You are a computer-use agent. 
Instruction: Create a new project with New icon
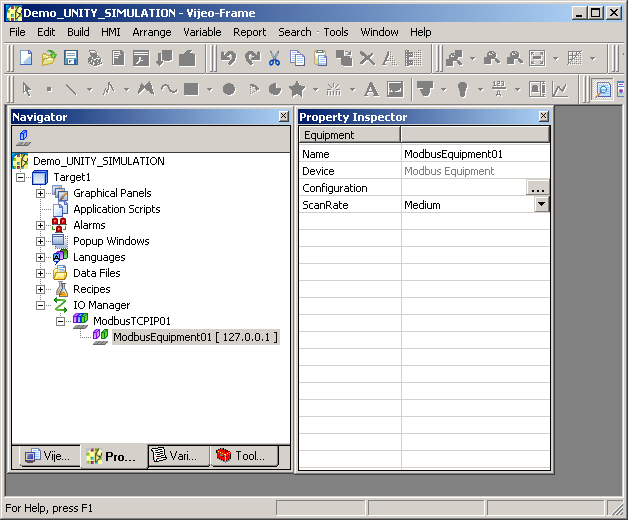26,58
